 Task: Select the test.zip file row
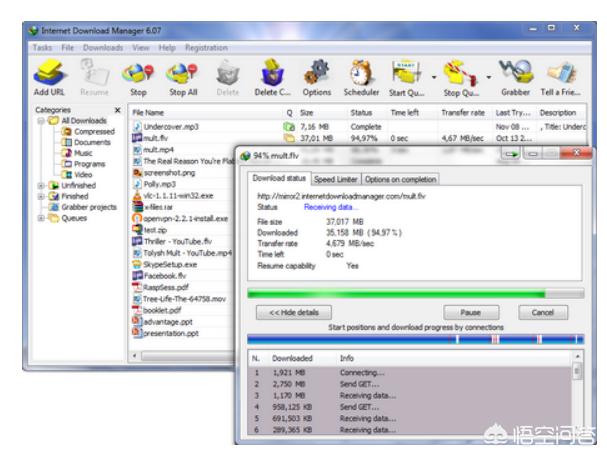point(182,230)
